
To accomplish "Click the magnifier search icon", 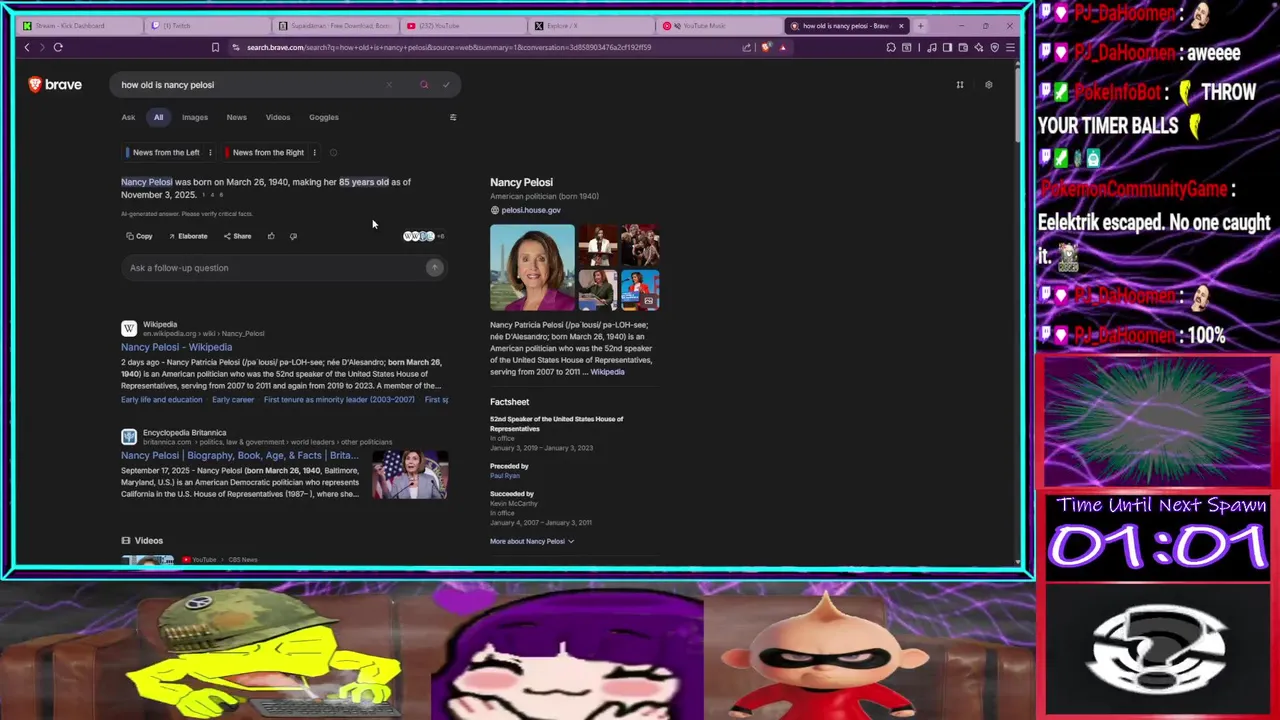I will pyautogui.click(x=424, y=85).
